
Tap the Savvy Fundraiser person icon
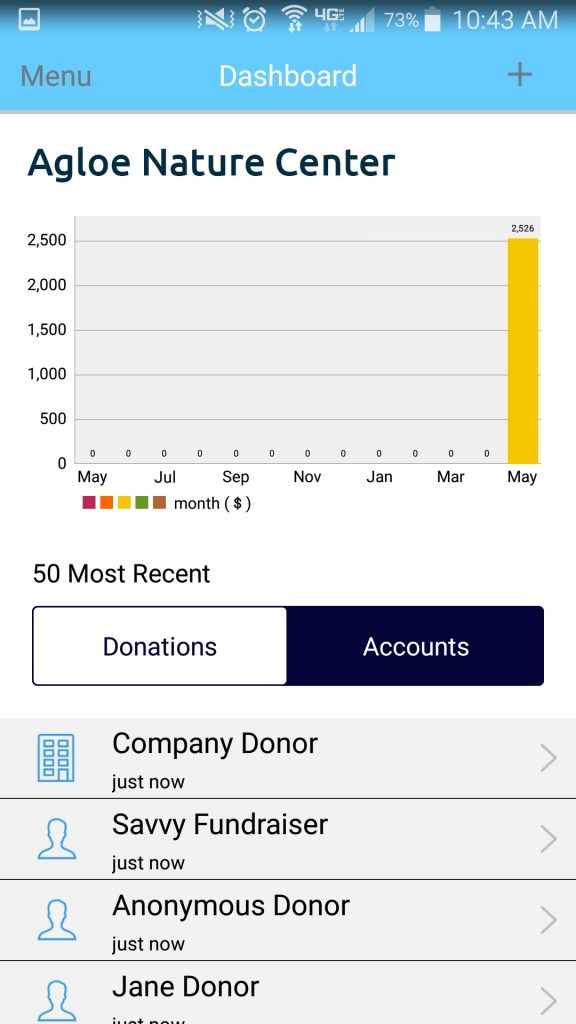57,839
